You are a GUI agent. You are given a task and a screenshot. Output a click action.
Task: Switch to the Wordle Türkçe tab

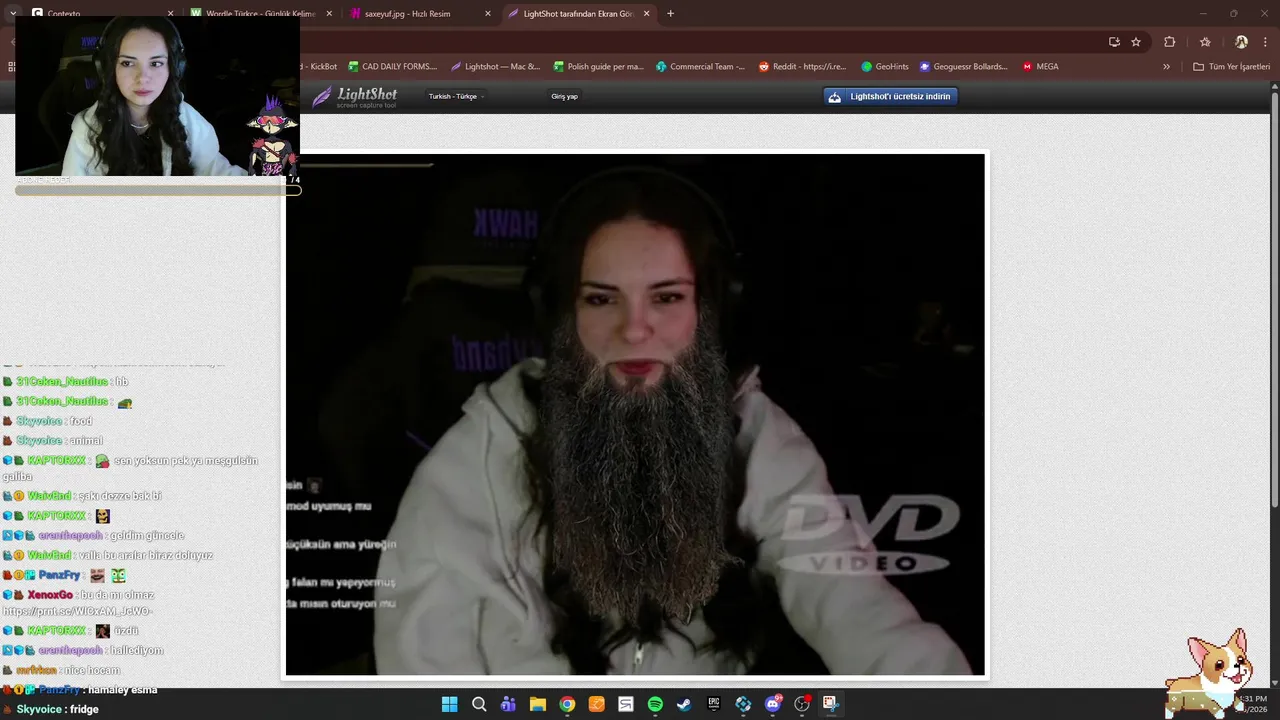click(x=260, y=13)
